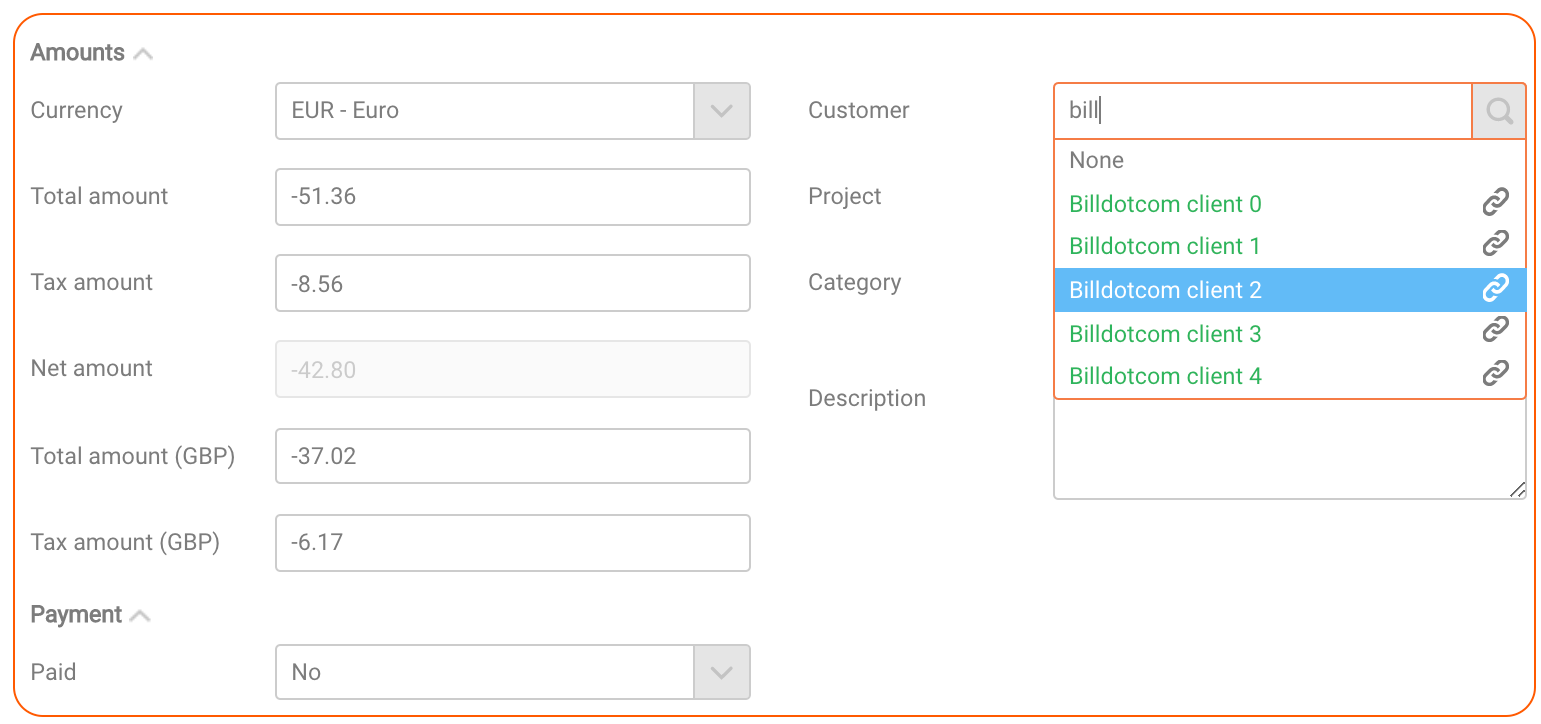Viewport: 1541px width, 724px height.
Task: Select highlighted Billdotcom client 2
Action: [x=1290, y=290]
